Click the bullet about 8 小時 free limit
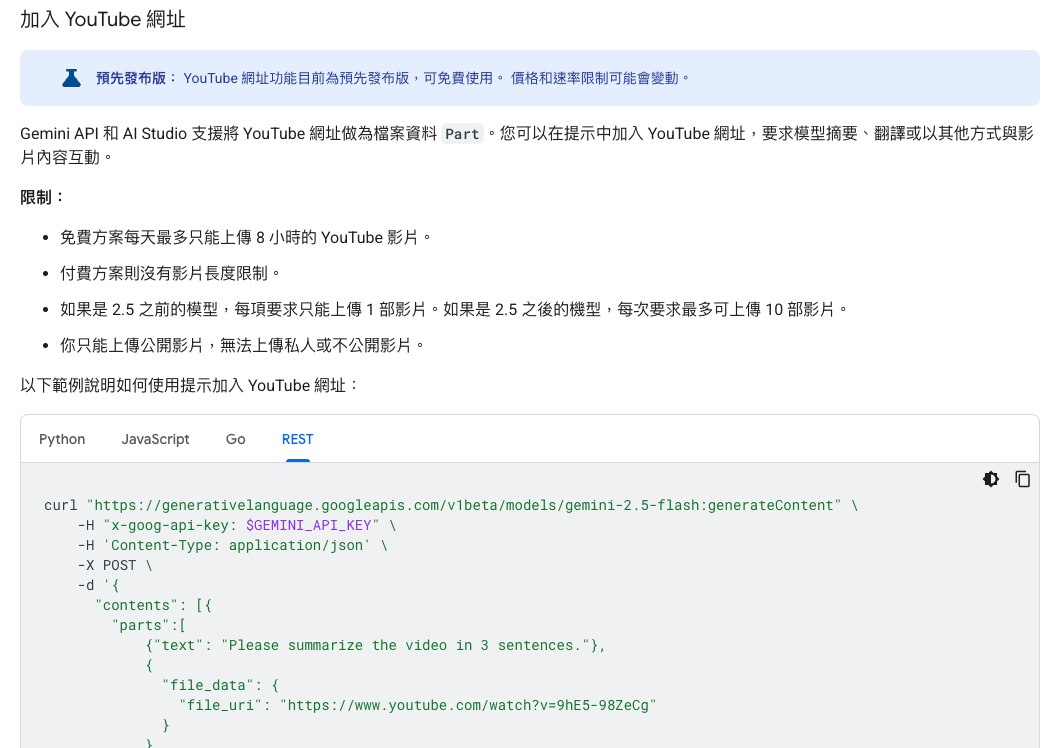The image size is (1061, 748). click(x=245, y=237)
